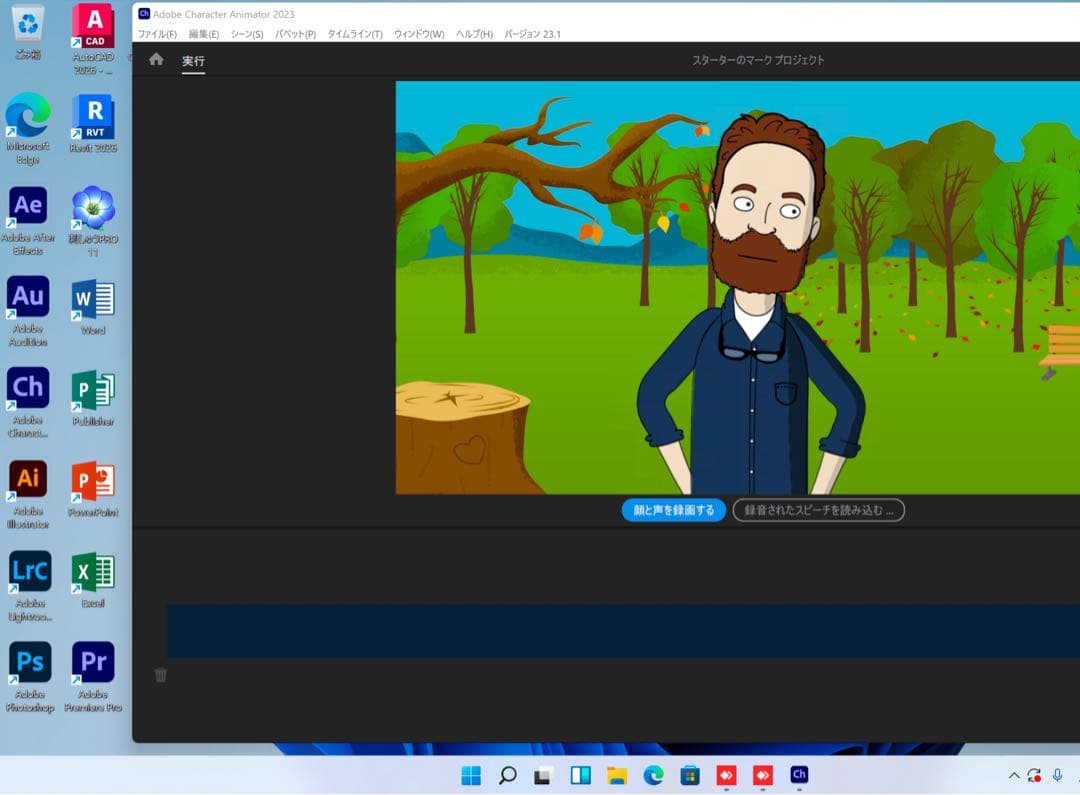Open the パペット(P) menu

click(295, 34)
